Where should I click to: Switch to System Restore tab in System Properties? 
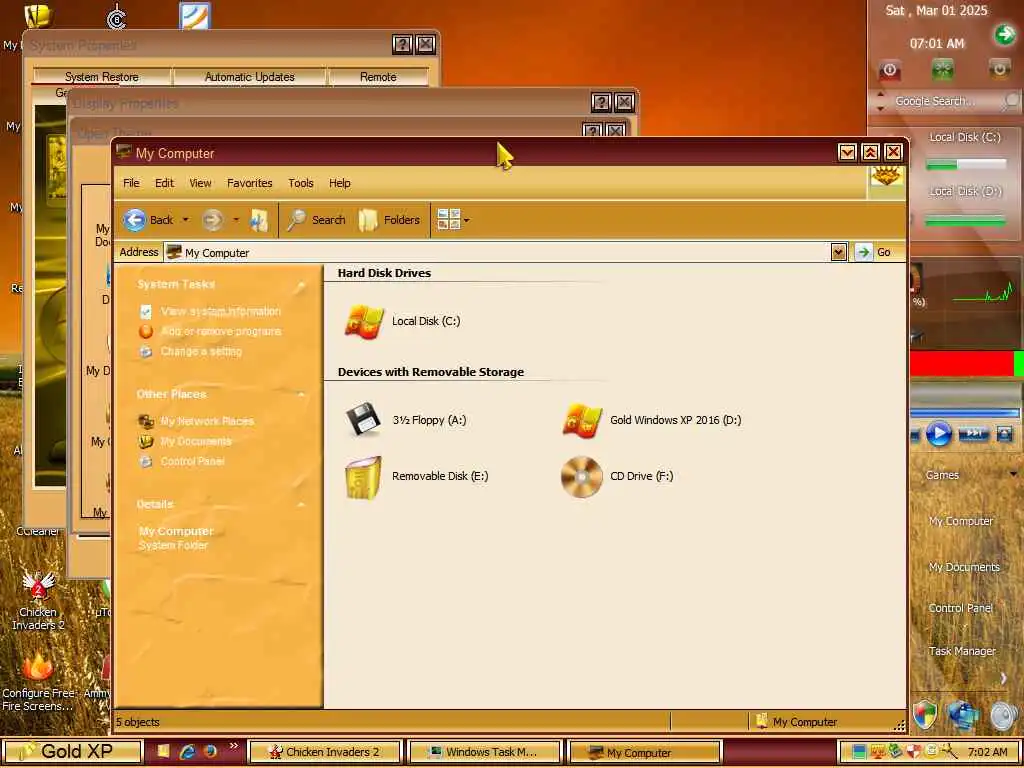(101, 76)
